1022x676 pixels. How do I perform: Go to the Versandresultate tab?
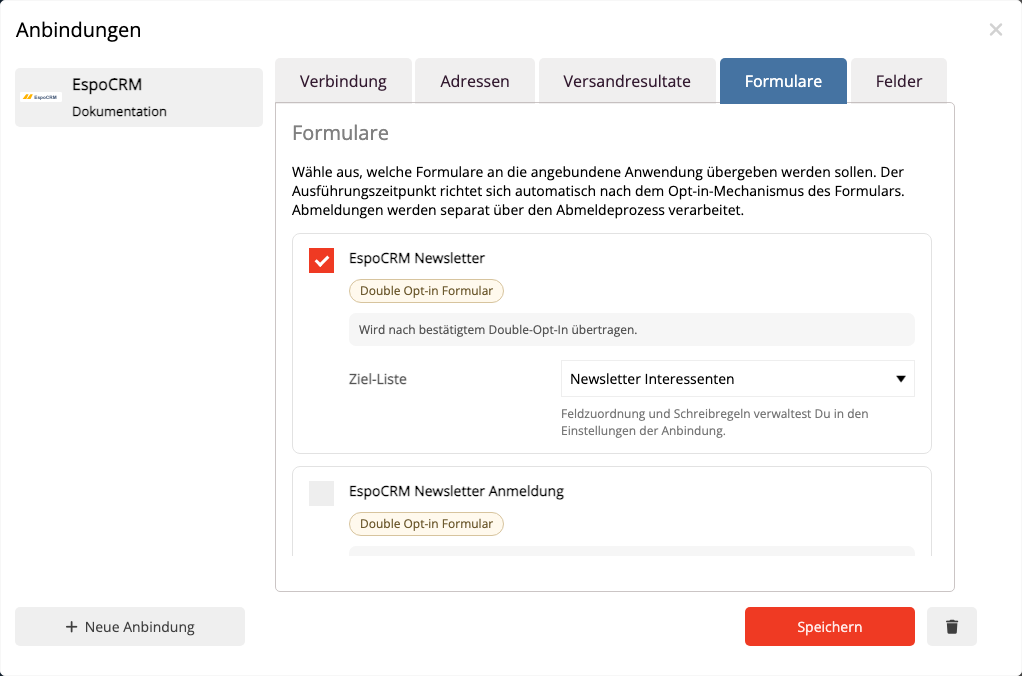coord(626,81)
